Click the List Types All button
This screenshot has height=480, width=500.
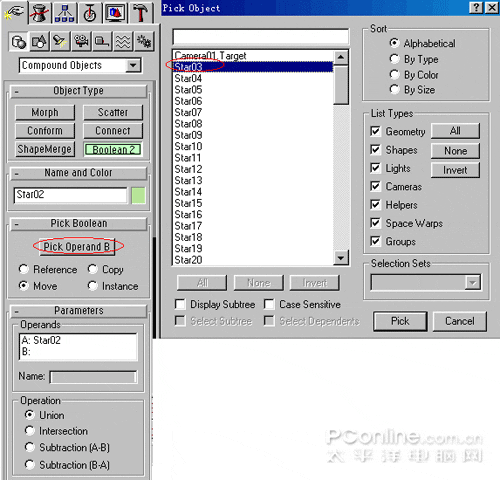(x=455, y=131)
